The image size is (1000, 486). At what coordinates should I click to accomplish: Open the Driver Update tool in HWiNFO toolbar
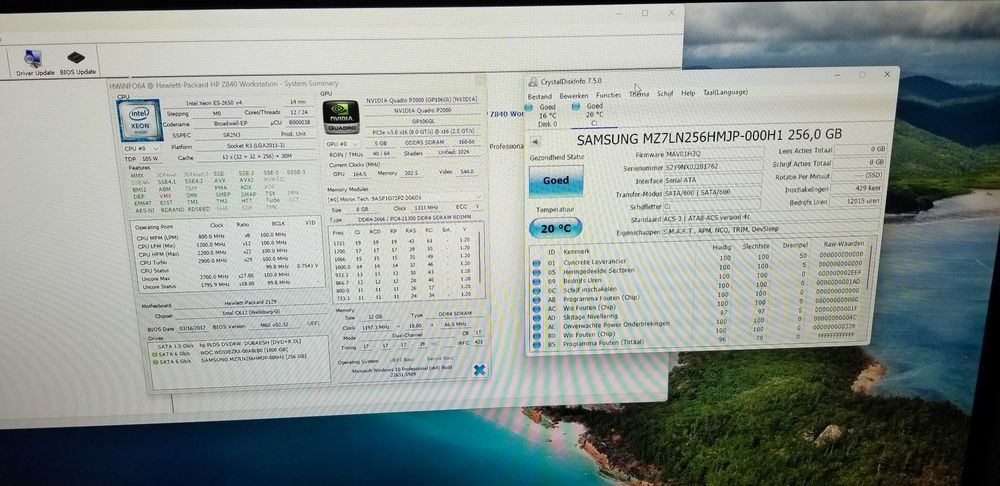coord(34,63)
